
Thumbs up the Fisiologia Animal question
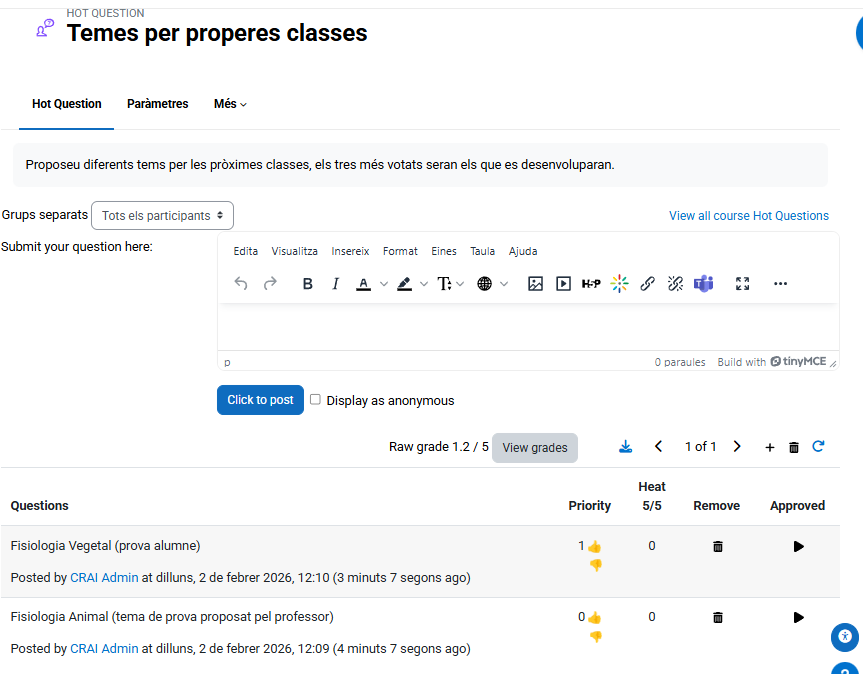click(595, 618)
